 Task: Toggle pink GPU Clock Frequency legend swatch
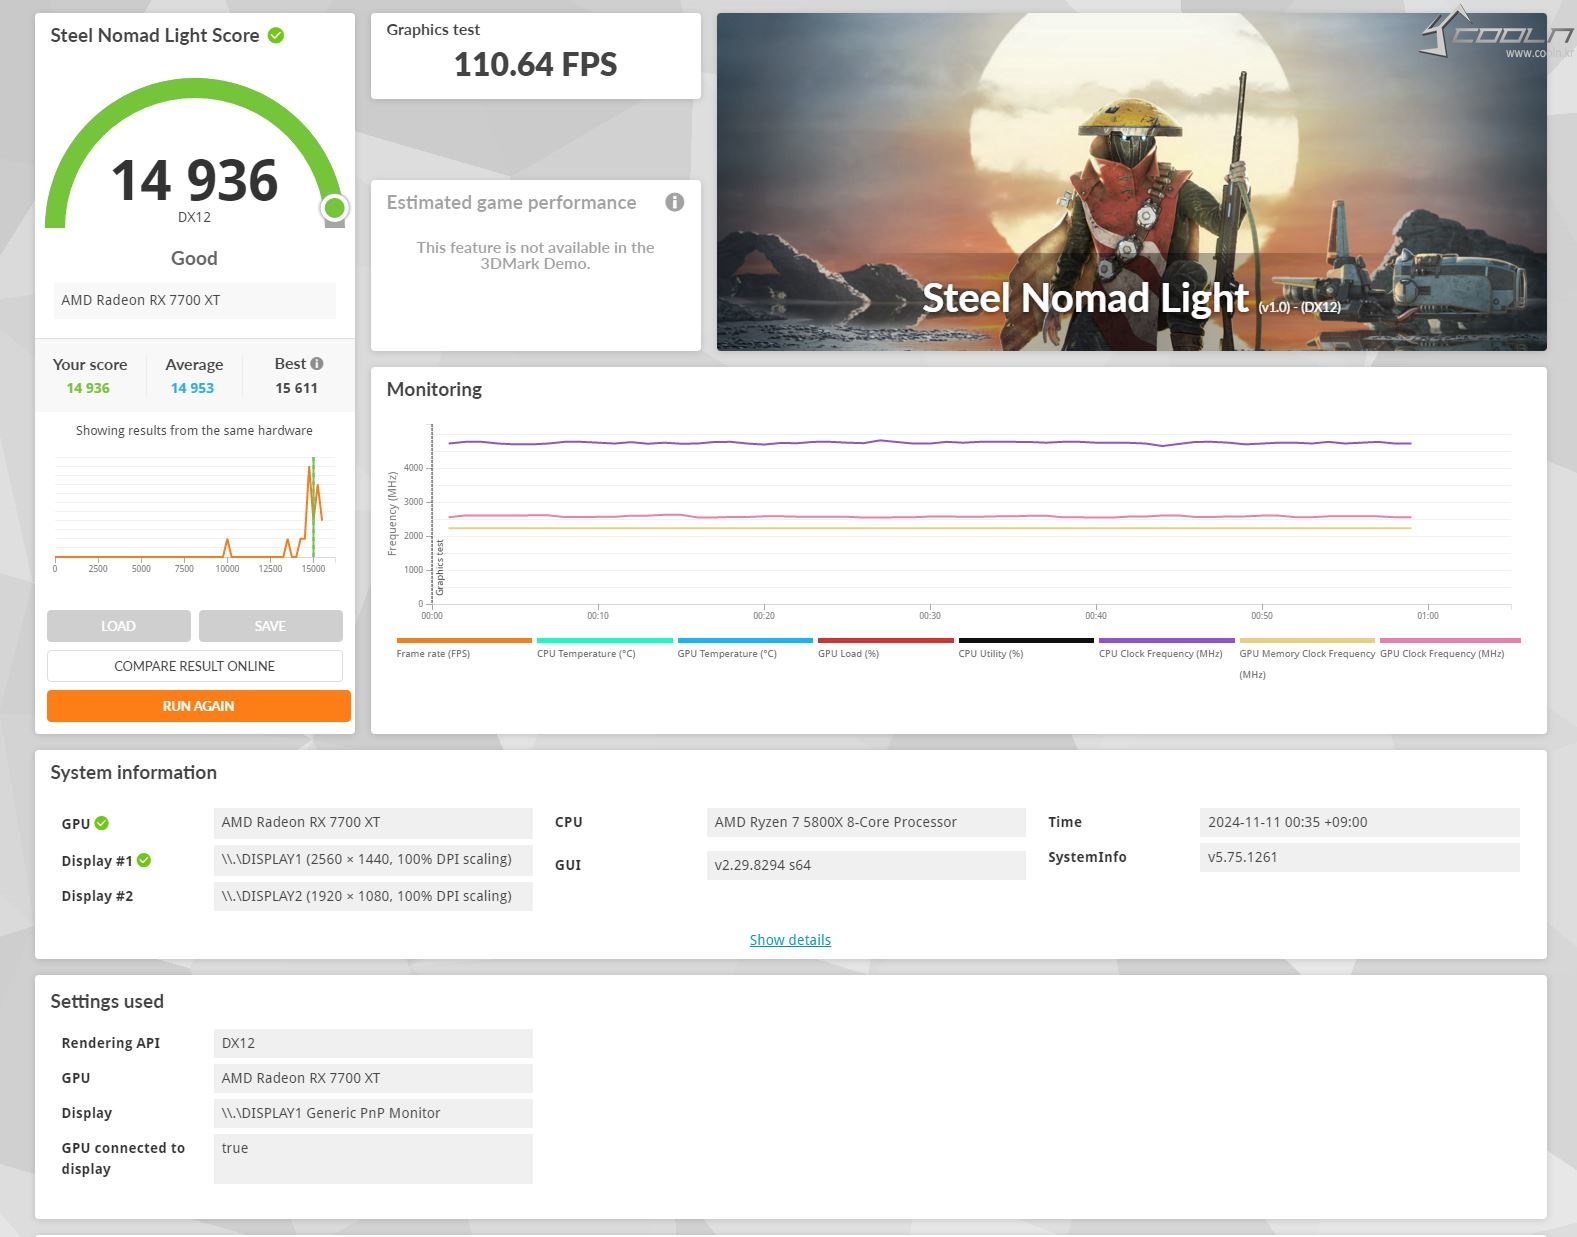point(1450,640)
